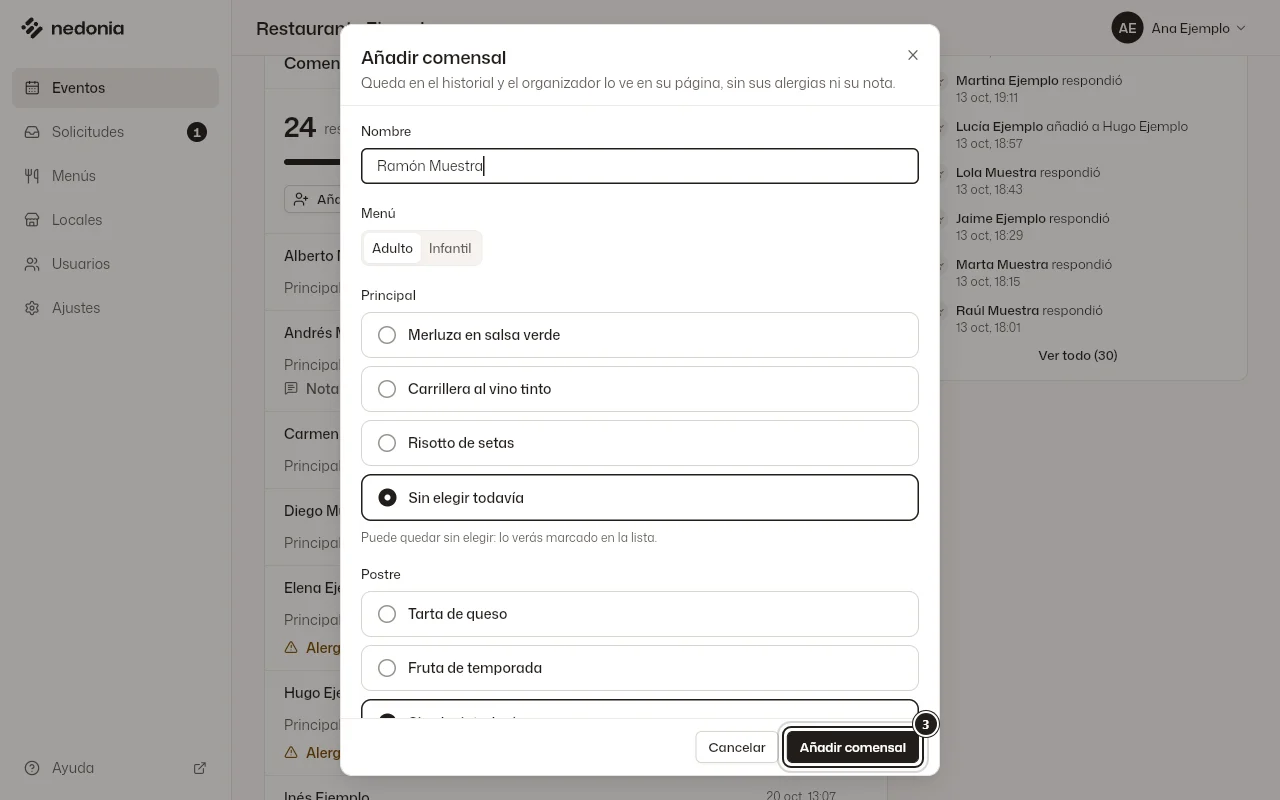Open the Menús utensils icon
1280x800 pixels.
pos(32,176)
